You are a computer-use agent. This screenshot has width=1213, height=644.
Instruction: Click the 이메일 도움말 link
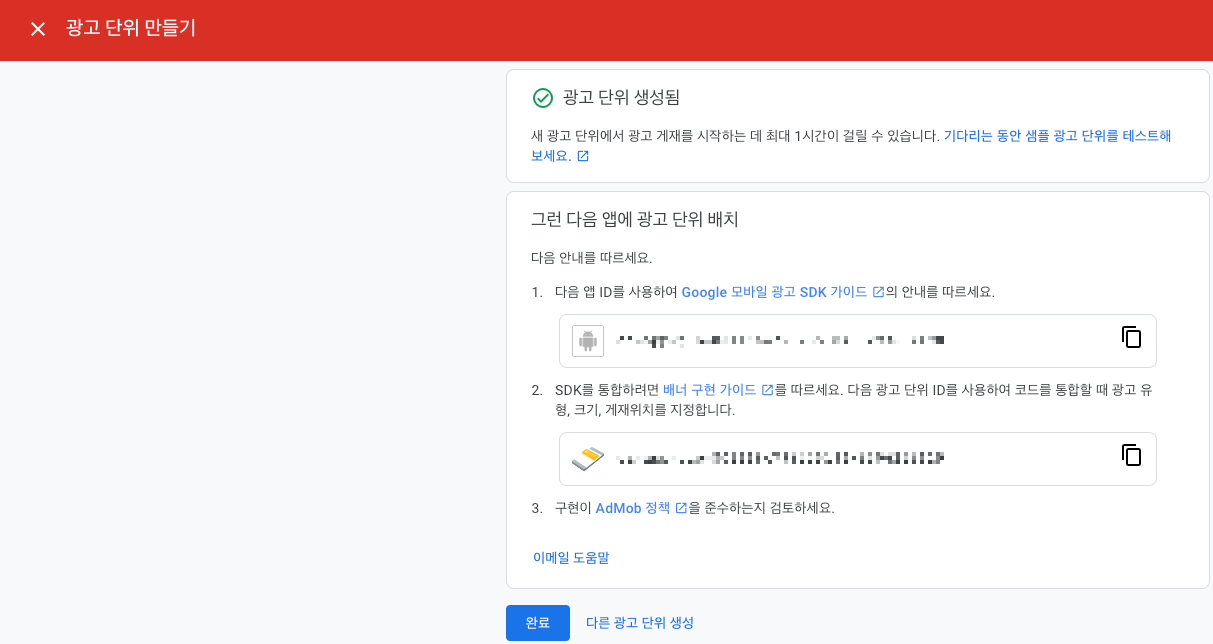point(571,558)
